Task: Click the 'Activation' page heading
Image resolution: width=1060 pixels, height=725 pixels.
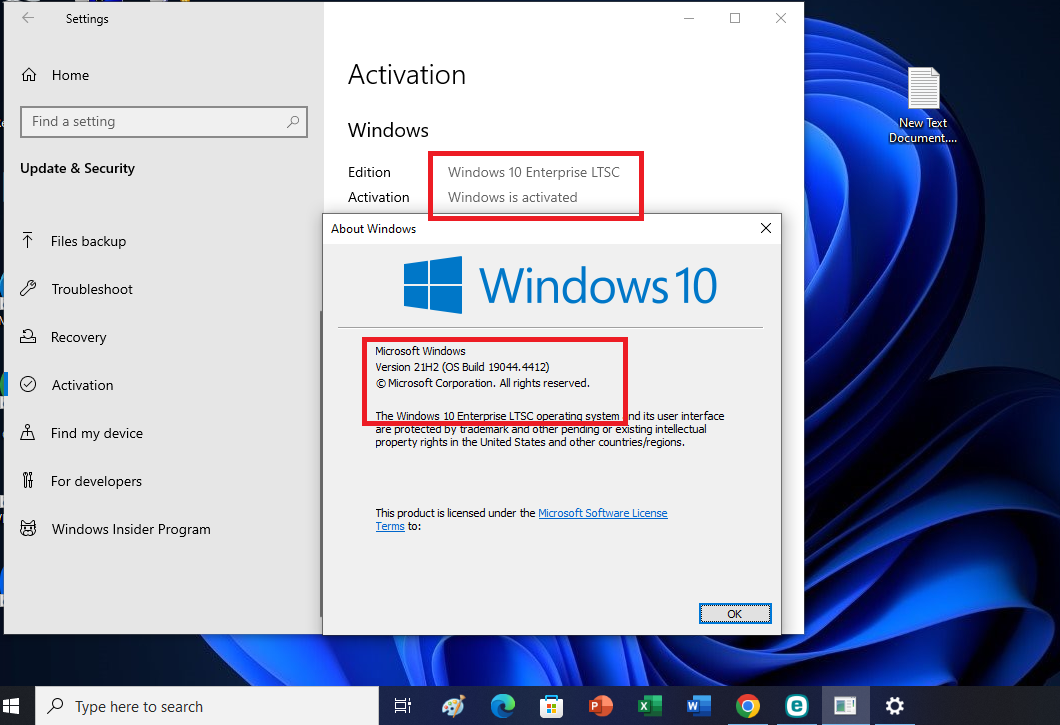Action: (407, 74)
